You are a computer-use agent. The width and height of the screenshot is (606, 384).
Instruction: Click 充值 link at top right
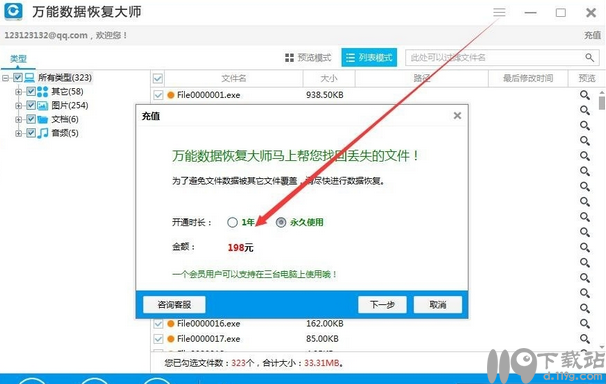tap(592, 35)
